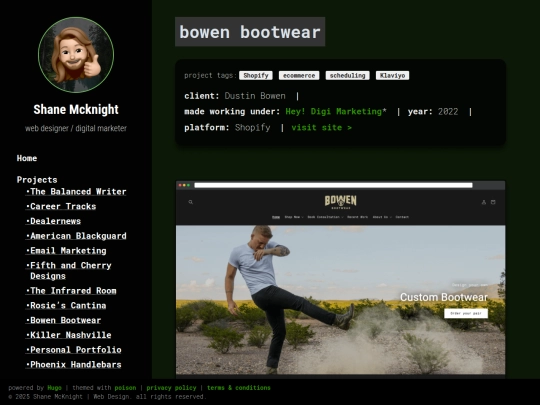Click the scheduling project tag

click(347, 75)
